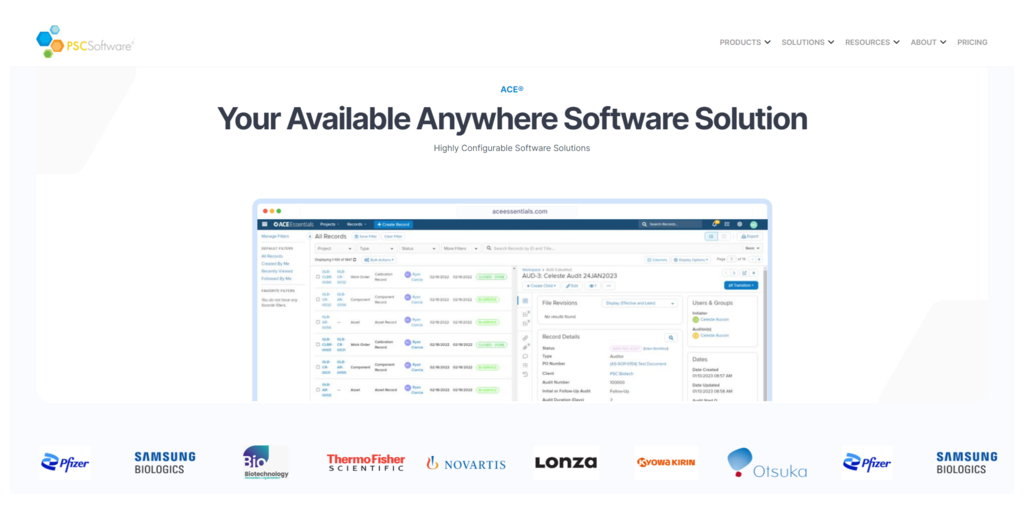Viewport: 1024px width, 512px height.
Task: Click the blue Create Record button
Action: click(393, 225)
